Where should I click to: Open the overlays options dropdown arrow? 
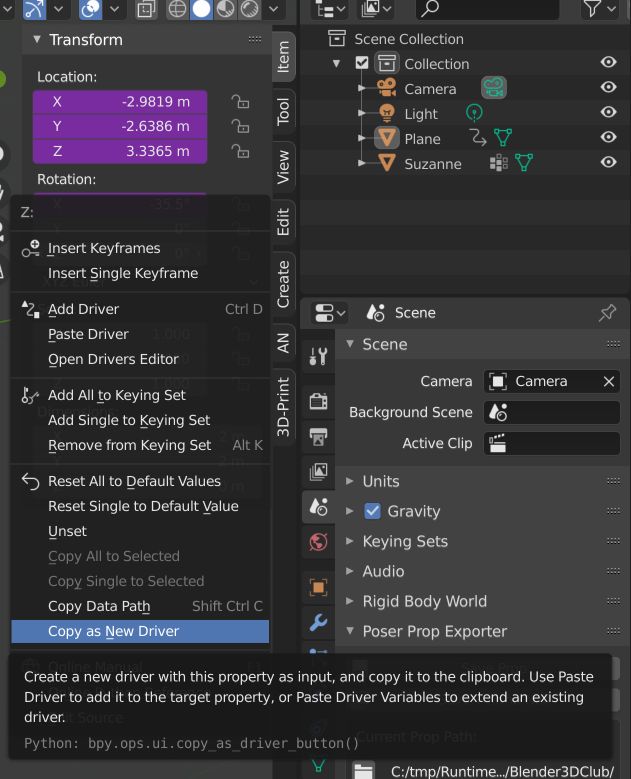(114, 8)
